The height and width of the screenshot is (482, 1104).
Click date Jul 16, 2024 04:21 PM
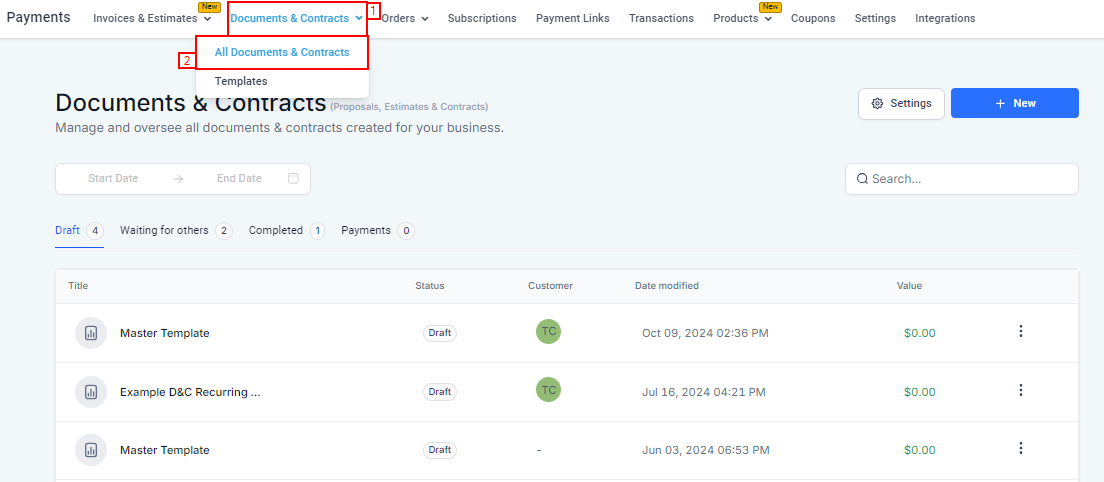(x=704, y=392)
